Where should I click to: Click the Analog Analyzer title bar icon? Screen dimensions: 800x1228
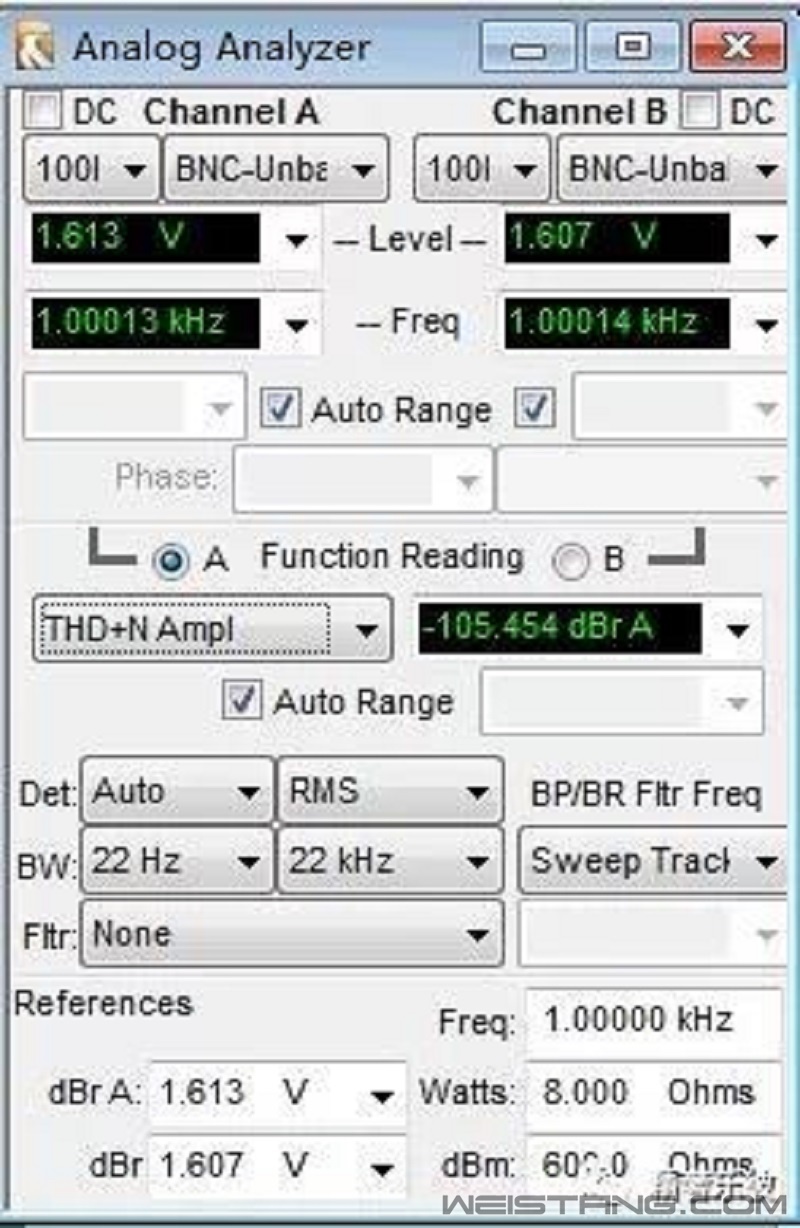(34, 47)
